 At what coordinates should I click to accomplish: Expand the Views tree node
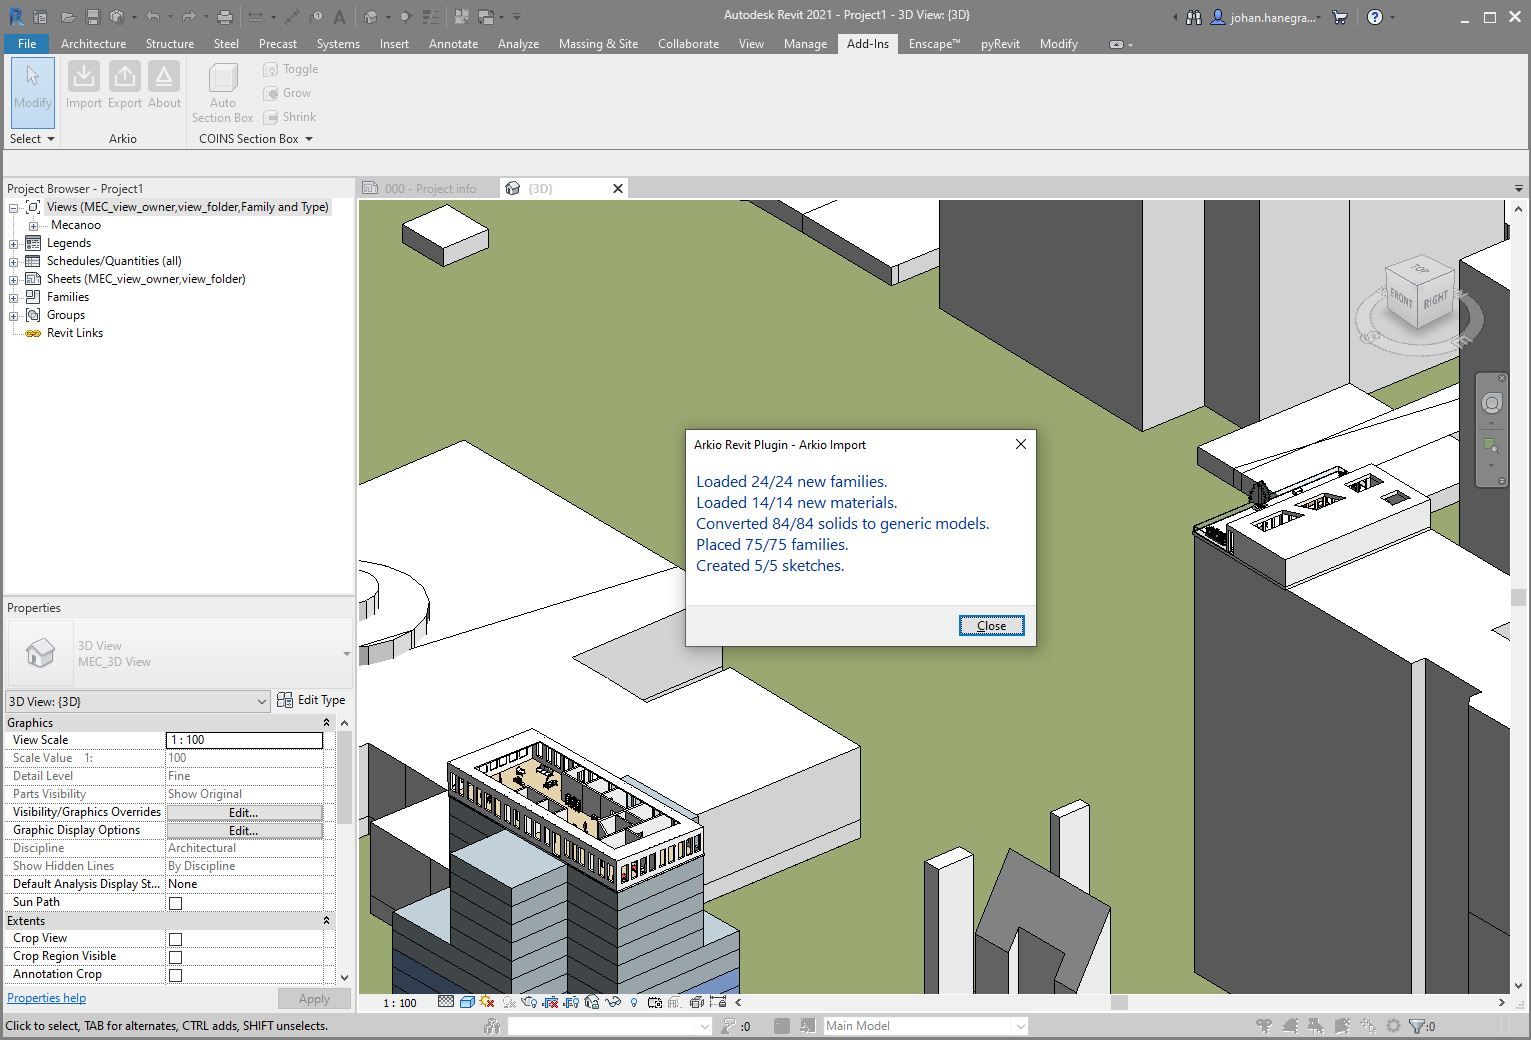tap(14, 208)
